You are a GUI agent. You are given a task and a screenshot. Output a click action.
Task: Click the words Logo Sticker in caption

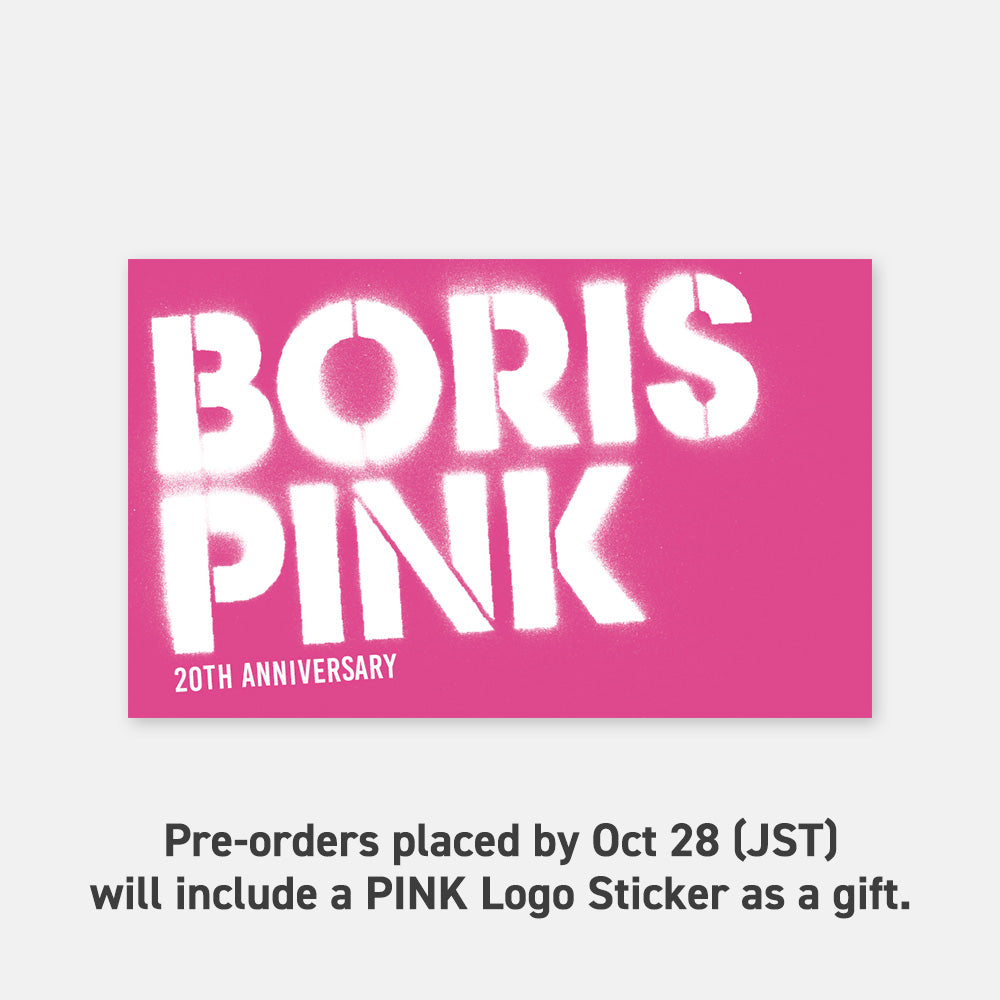coord(605,894)
